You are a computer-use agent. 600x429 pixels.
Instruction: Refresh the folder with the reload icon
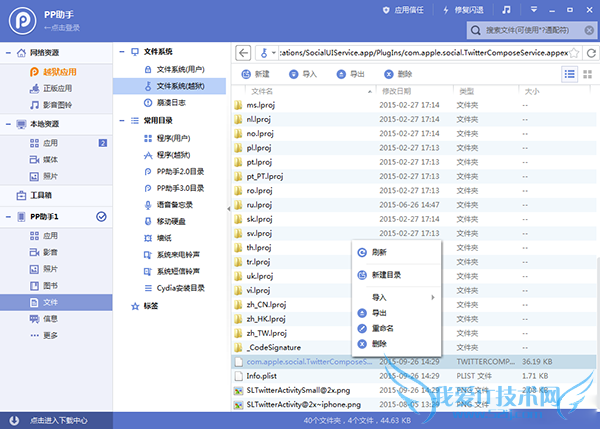[591, 53]
